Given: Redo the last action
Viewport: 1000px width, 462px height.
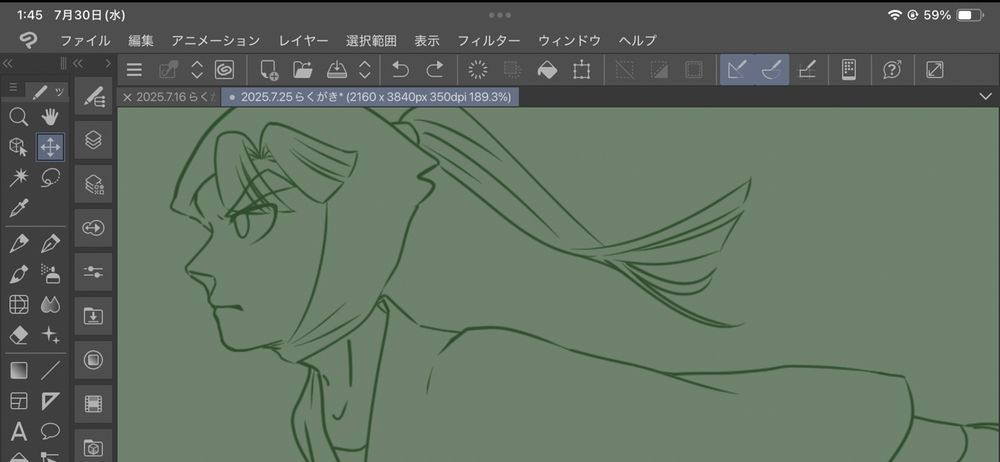Looking at the screenshot, I should 434,70.
